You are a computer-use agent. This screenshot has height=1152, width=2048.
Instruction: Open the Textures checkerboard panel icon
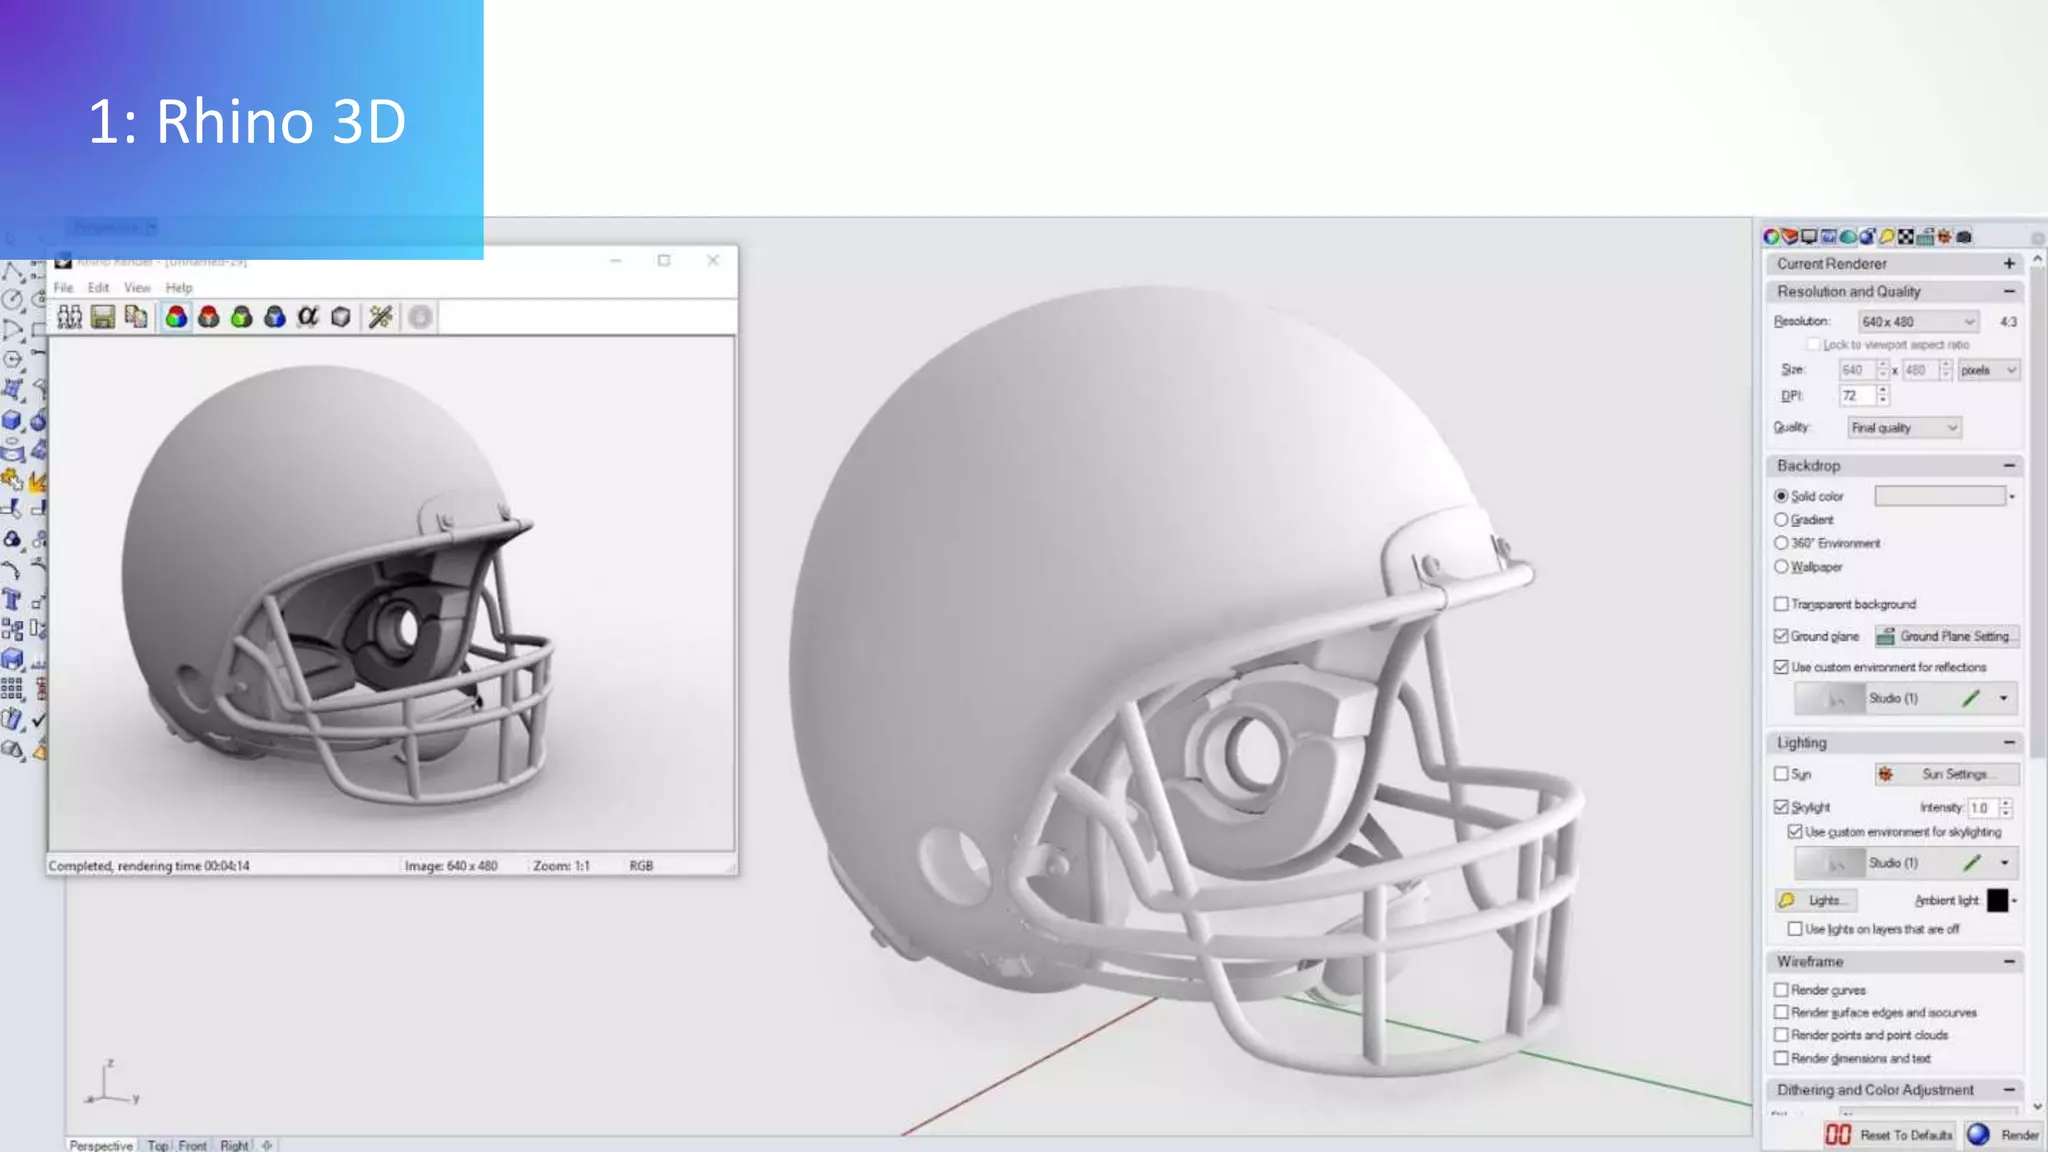pos(1906,237)
